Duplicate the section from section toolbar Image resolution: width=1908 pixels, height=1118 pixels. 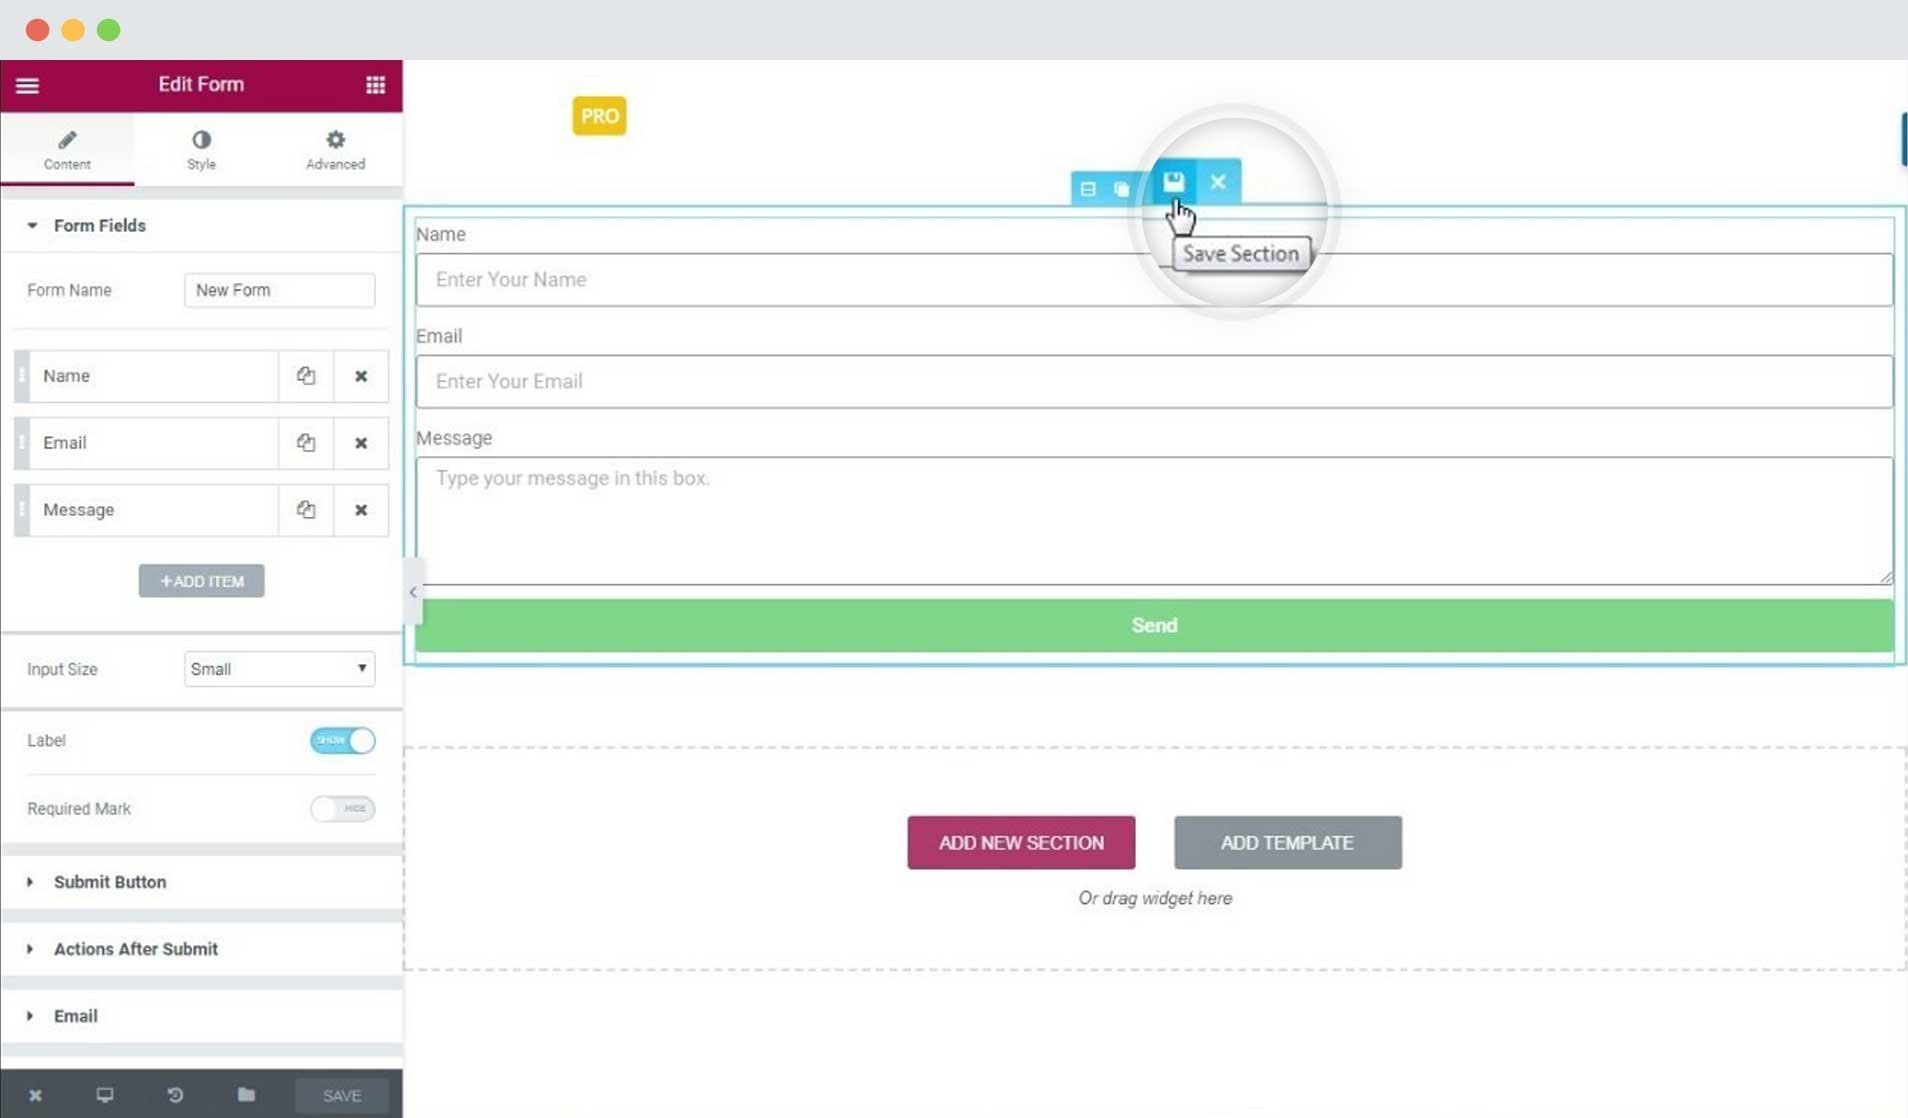[1122, 189]
